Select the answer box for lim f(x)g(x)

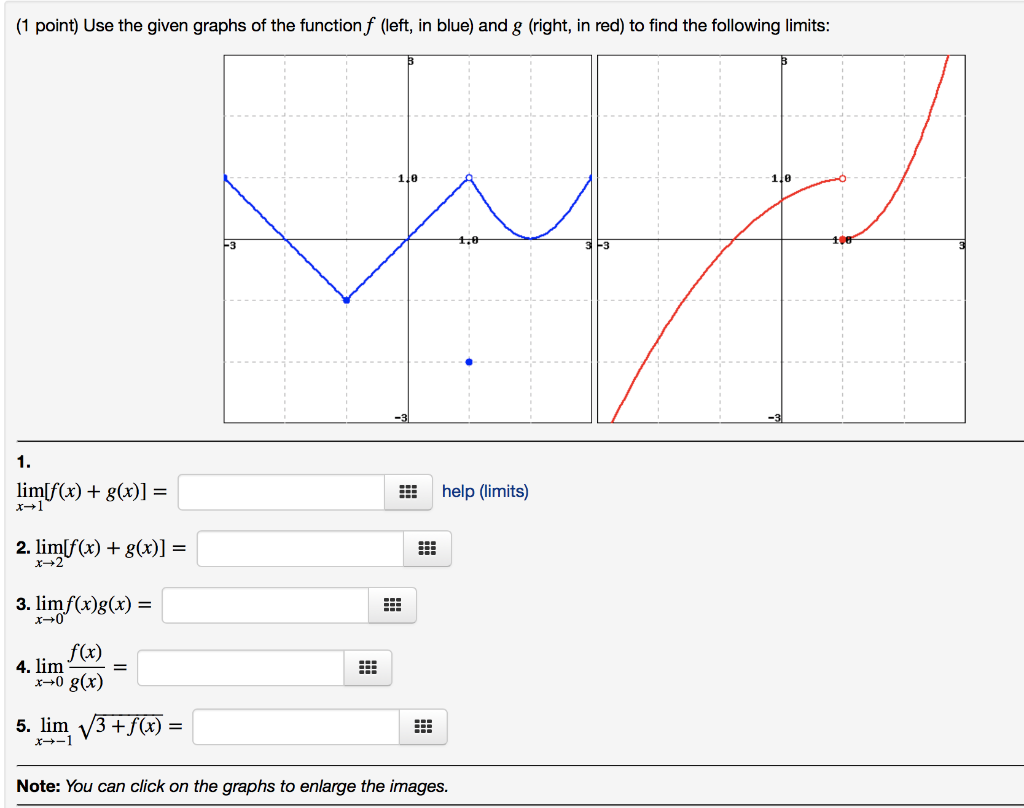coord(265,605)
